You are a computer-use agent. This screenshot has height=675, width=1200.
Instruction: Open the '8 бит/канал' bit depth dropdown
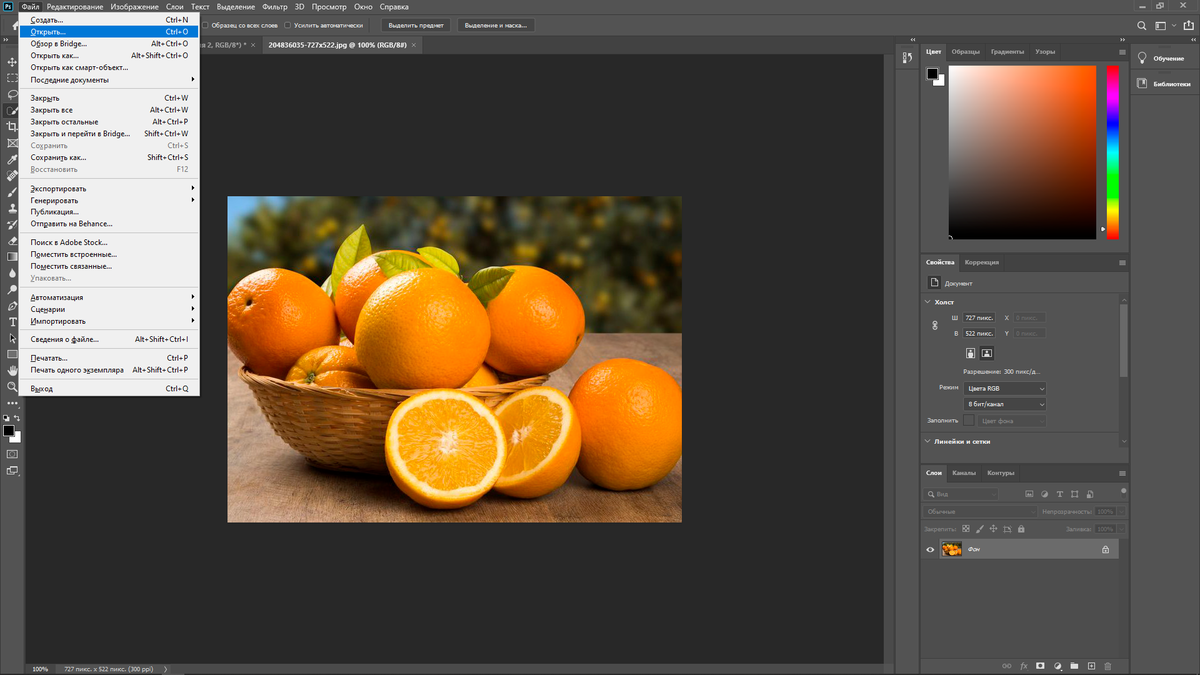coord(1004,404)
